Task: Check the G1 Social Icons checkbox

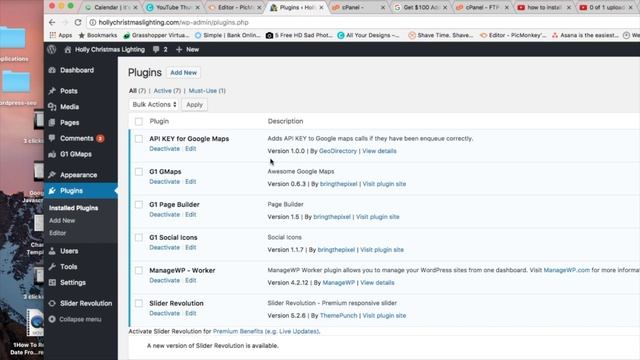Action: pyautogui.click(x=139, y=238)
